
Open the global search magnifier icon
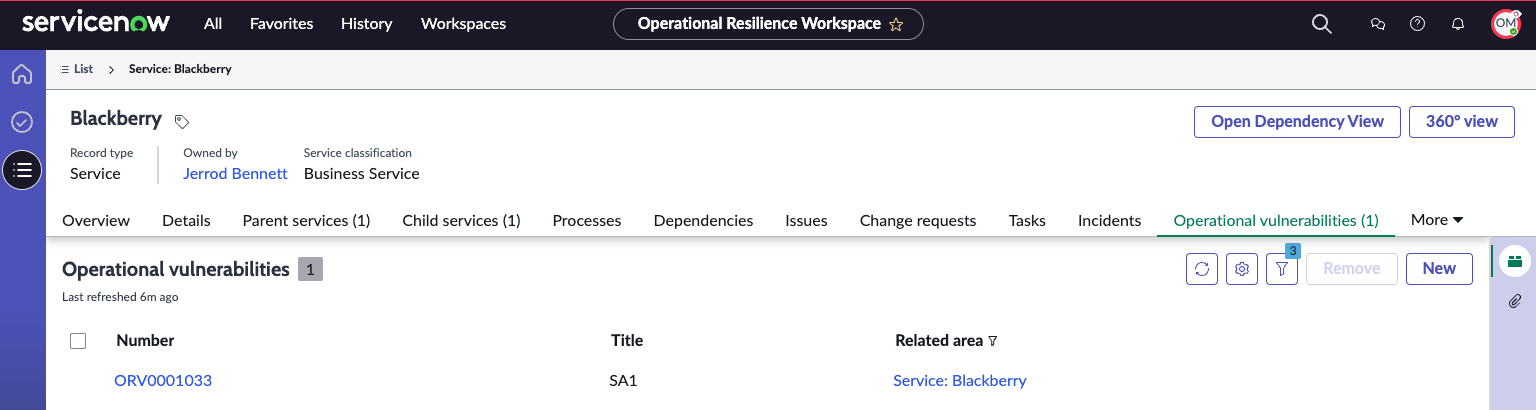[1322, 24]
